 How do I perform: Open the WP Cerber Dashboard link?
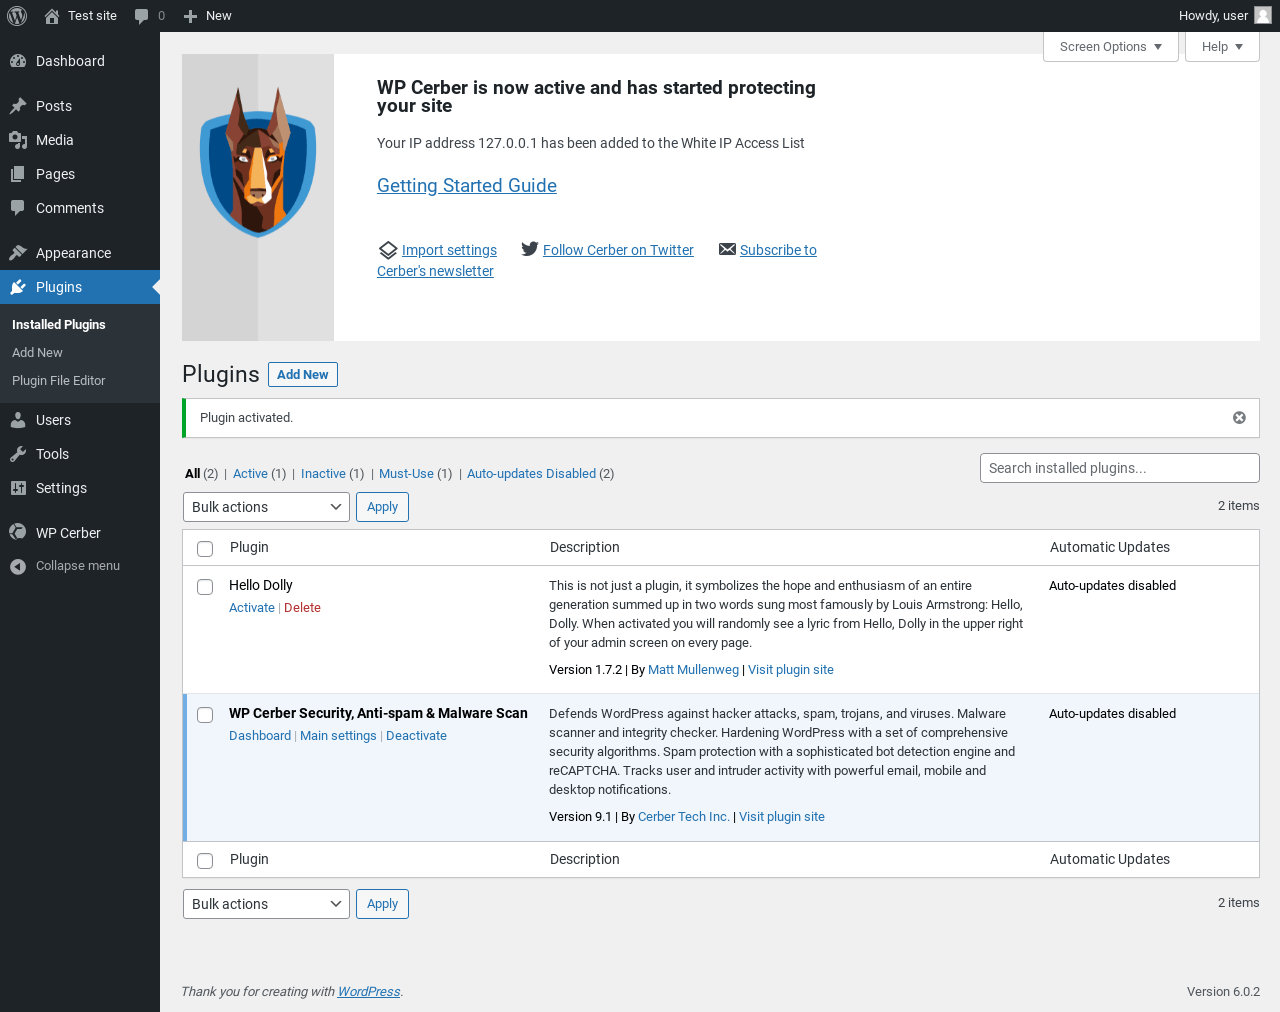[x=260, y=736]
